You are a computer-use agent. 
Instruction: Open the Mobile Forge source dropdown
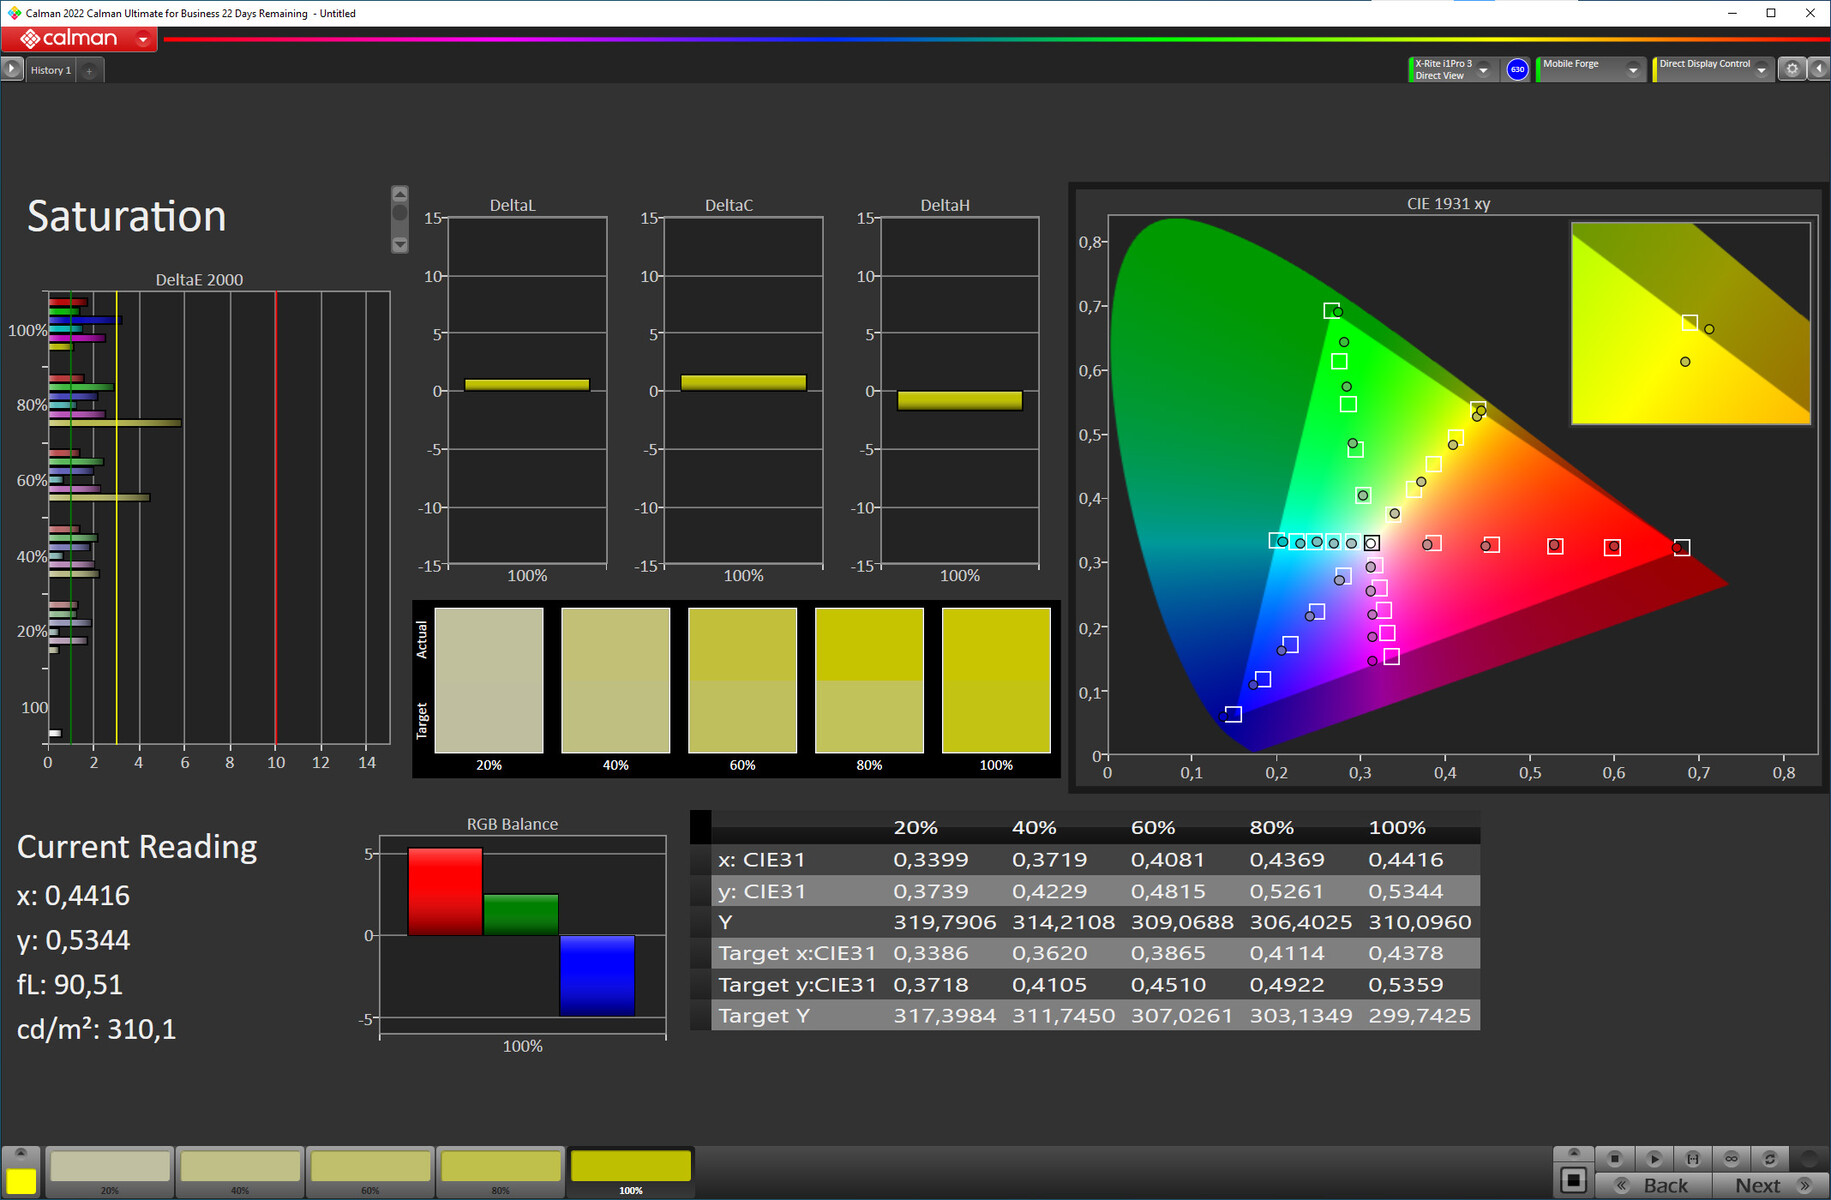[x=1633, y=70]
